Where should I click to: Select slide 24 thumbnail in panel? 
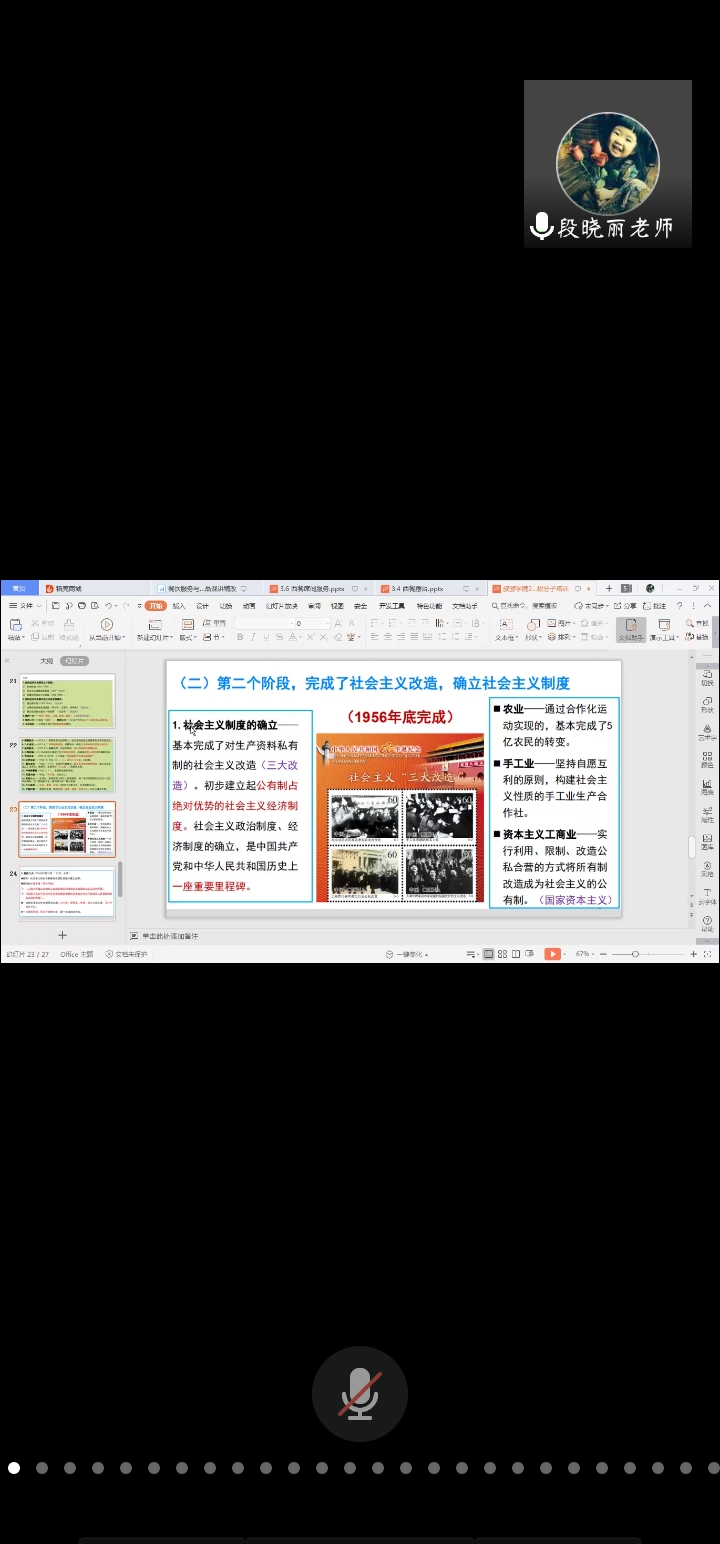coord(66,894)
